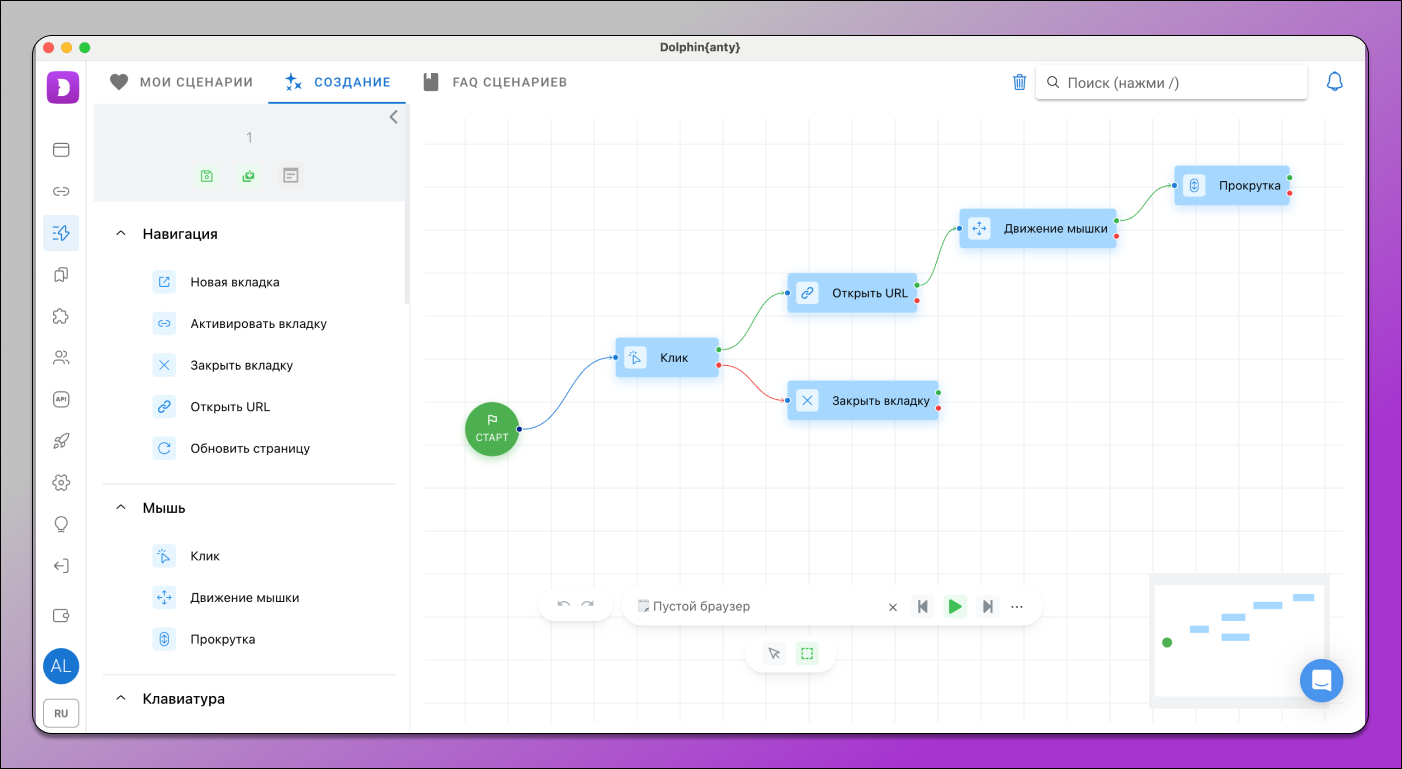Open the support chat bubble

[1321, 680]
